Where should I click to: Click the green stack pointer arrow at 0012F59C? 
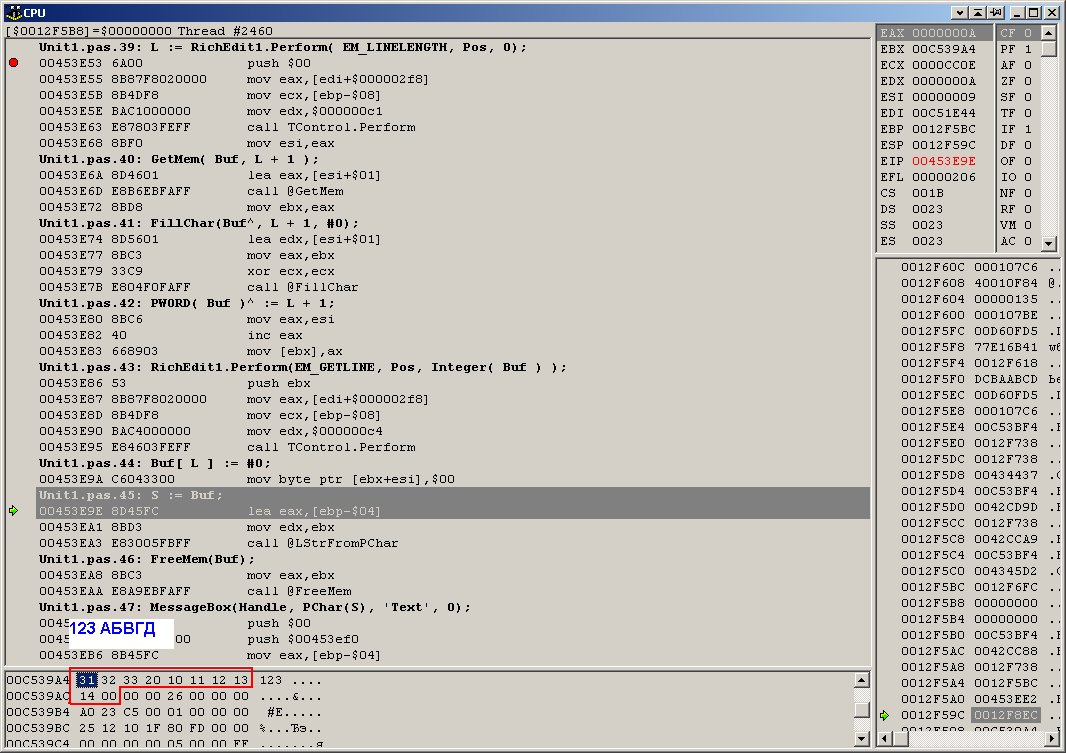coord(885,715)
